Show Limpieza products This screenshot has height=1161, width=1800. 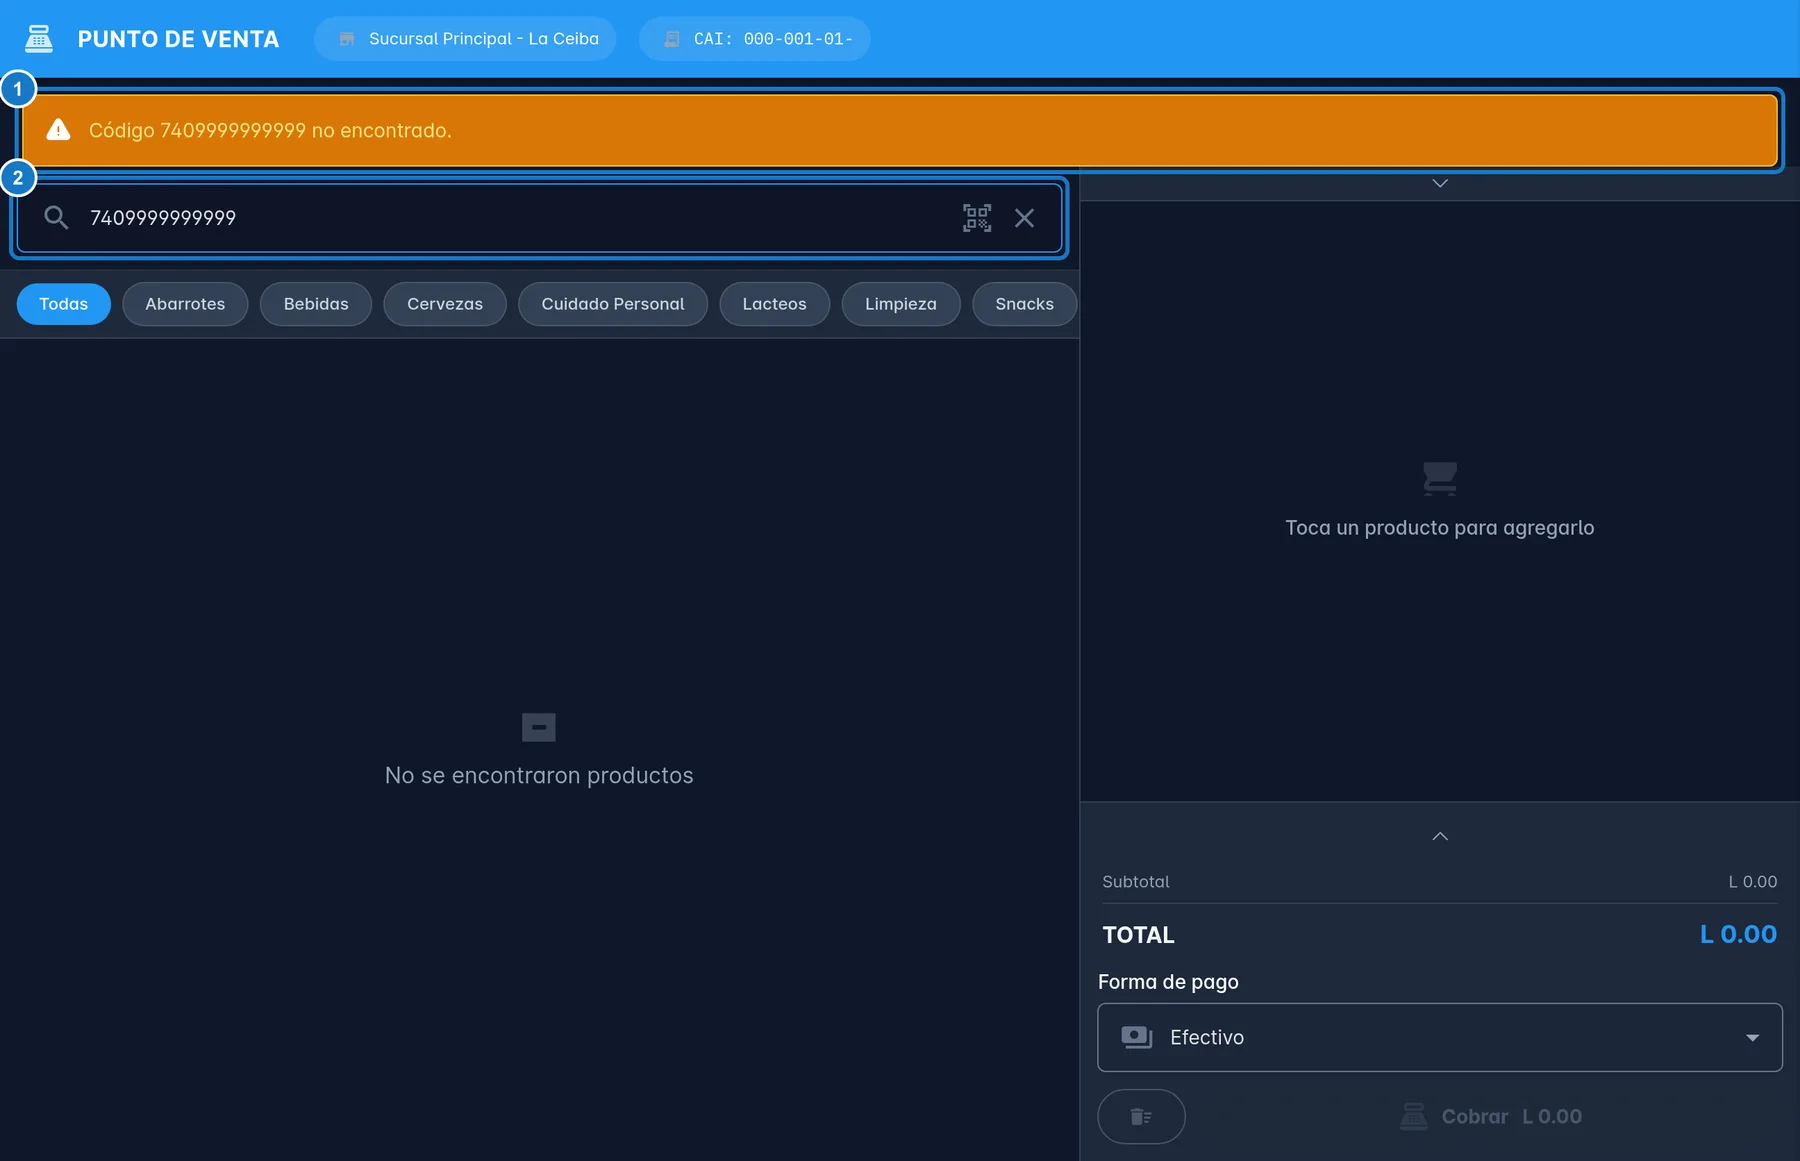coord(901,304)
